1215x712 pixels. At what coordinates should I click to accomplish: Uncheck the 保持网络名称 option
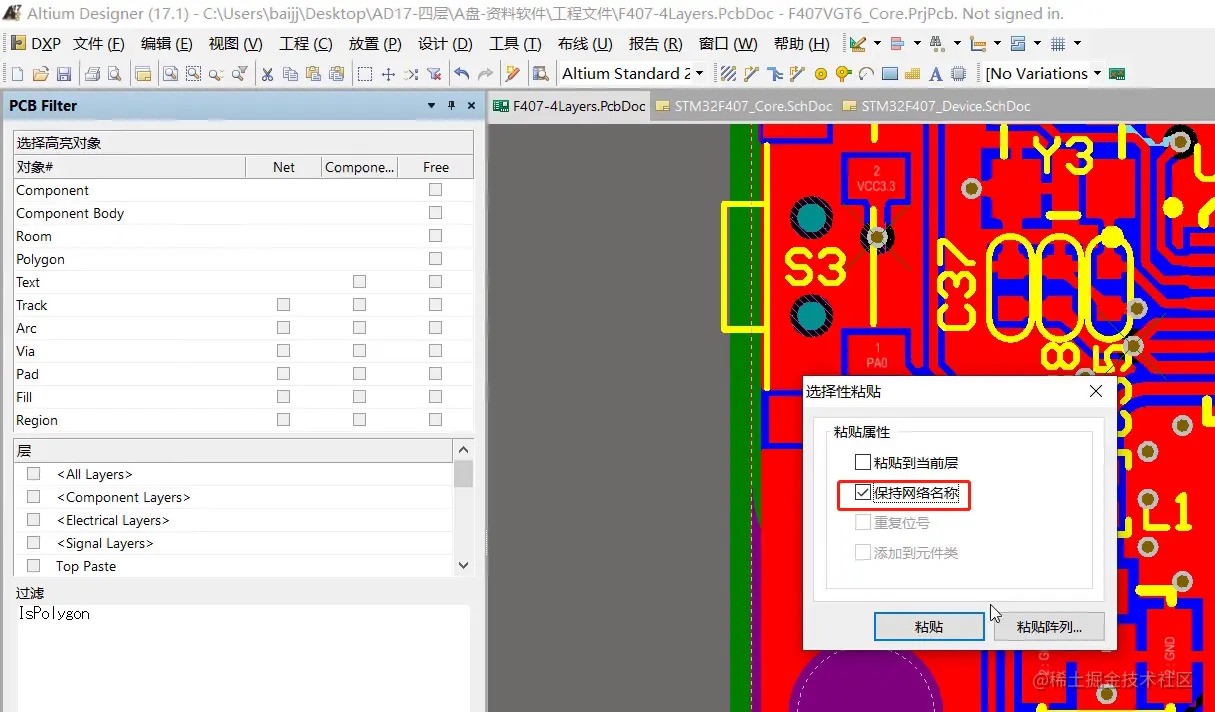863,493
